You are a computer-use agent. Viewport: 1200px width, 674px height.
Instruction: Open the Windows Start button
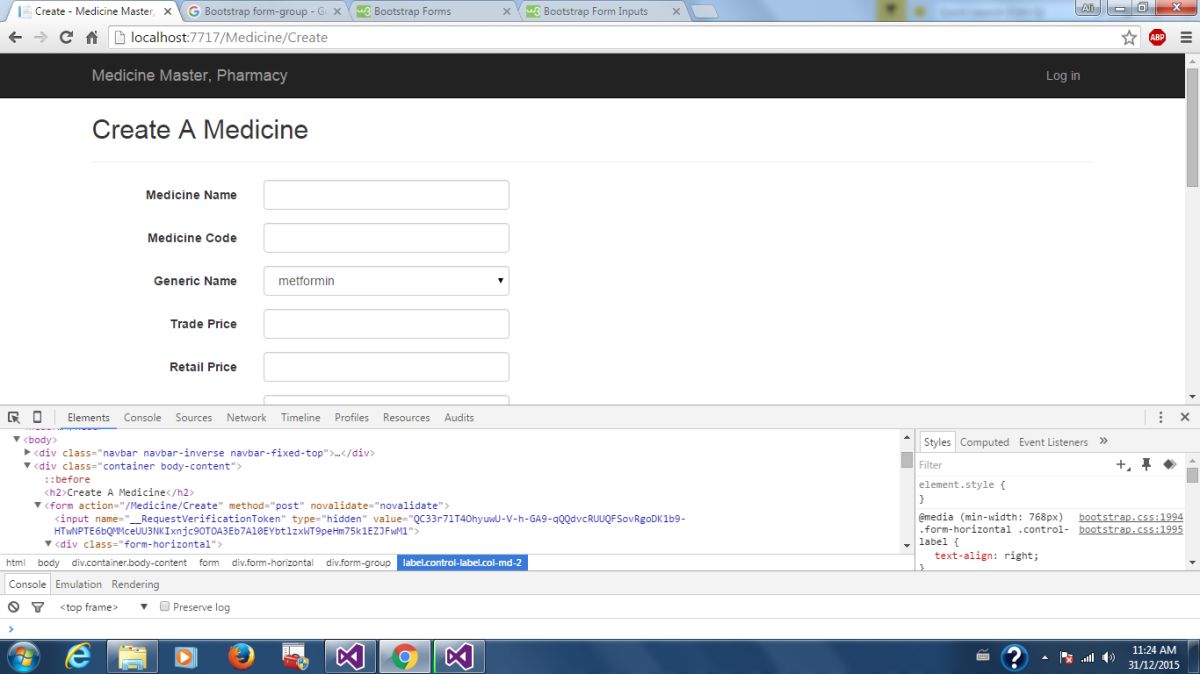[22, 656]
